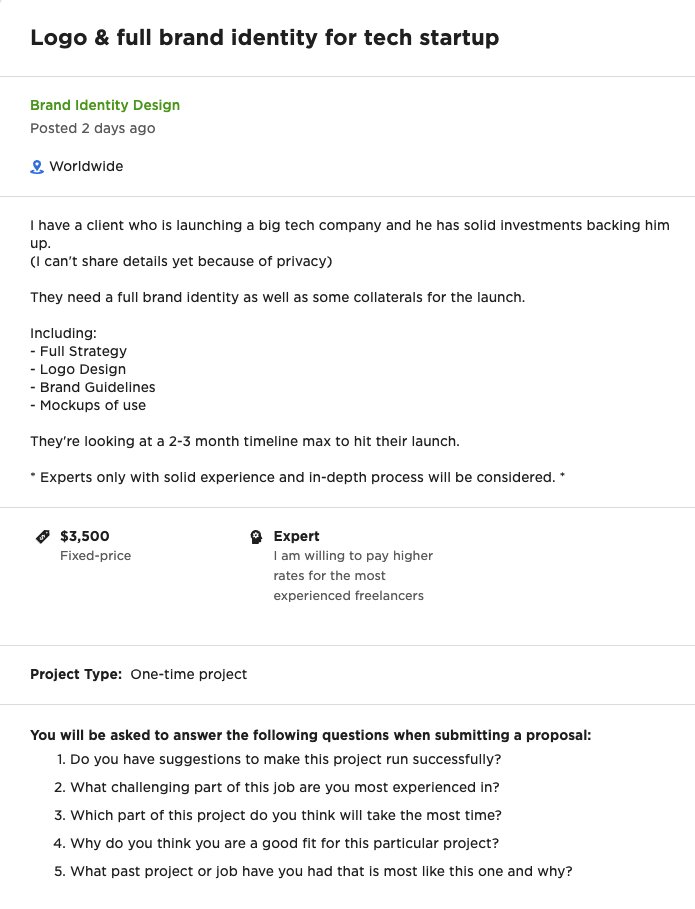
Task: Click the Mockups of use bullet line
Action: pyautogui.click(x=88, y=405)
